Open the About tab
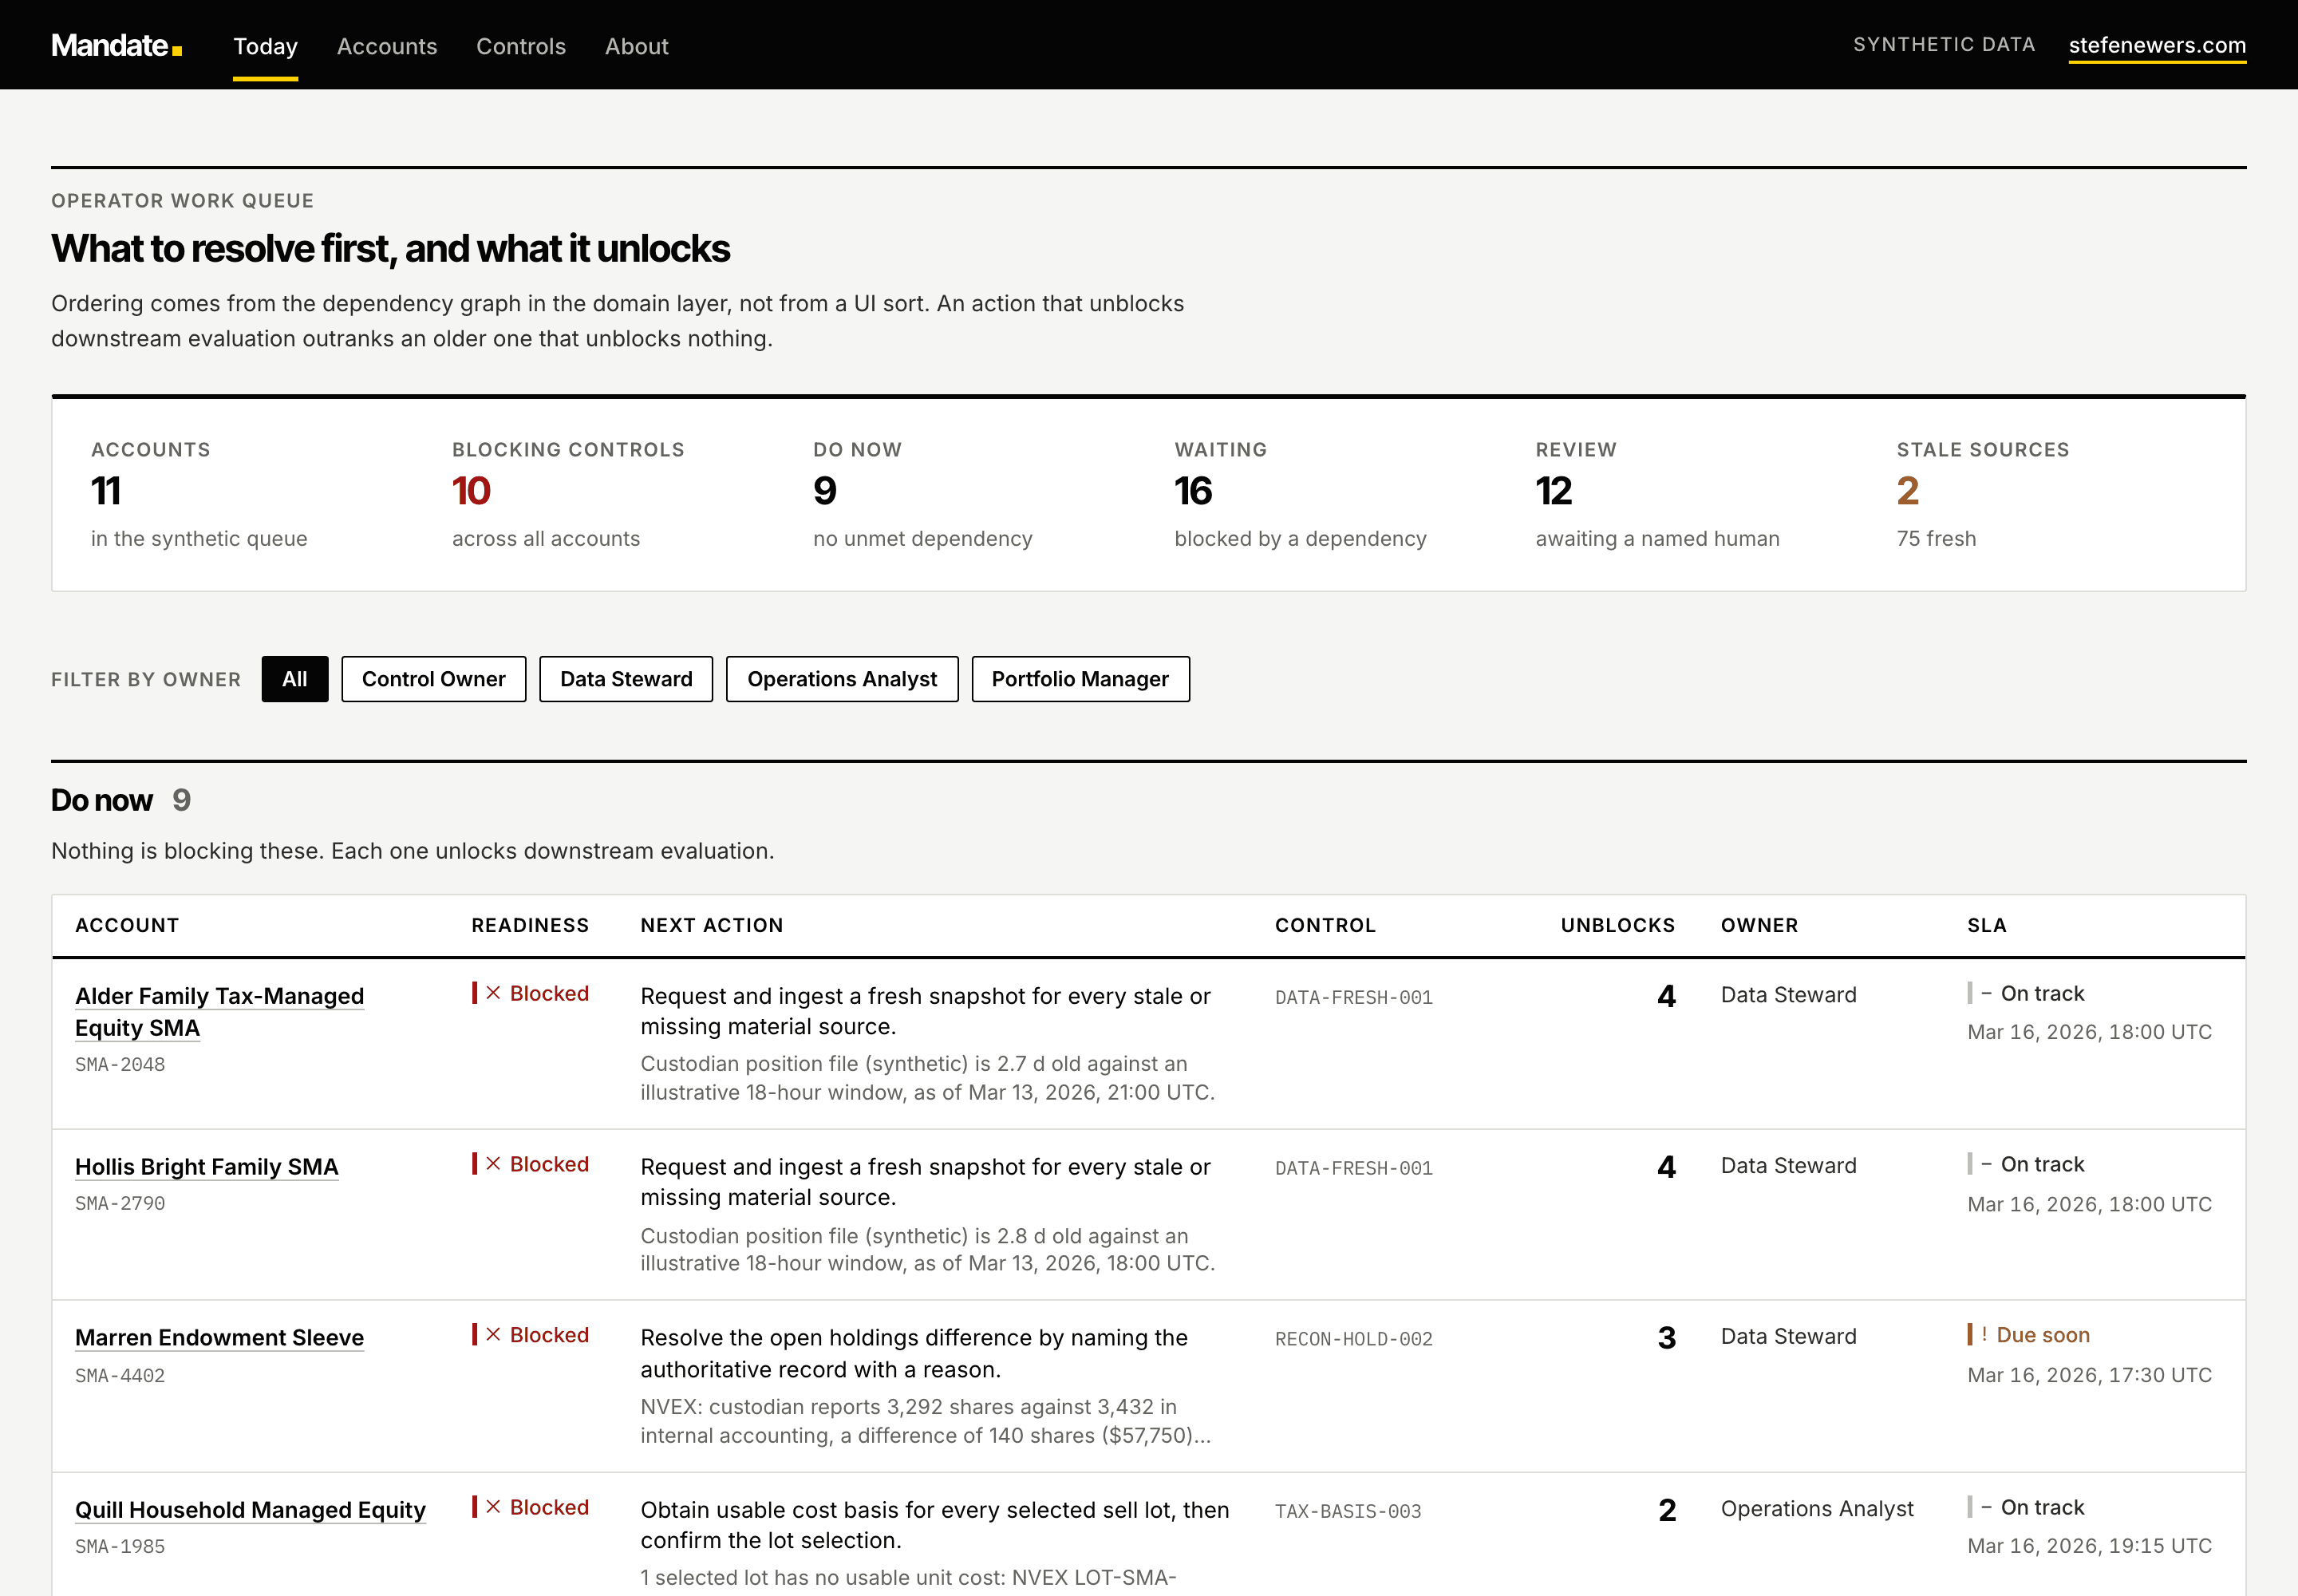This screenshot has width=2298, height=1596. tap(636, 46)
